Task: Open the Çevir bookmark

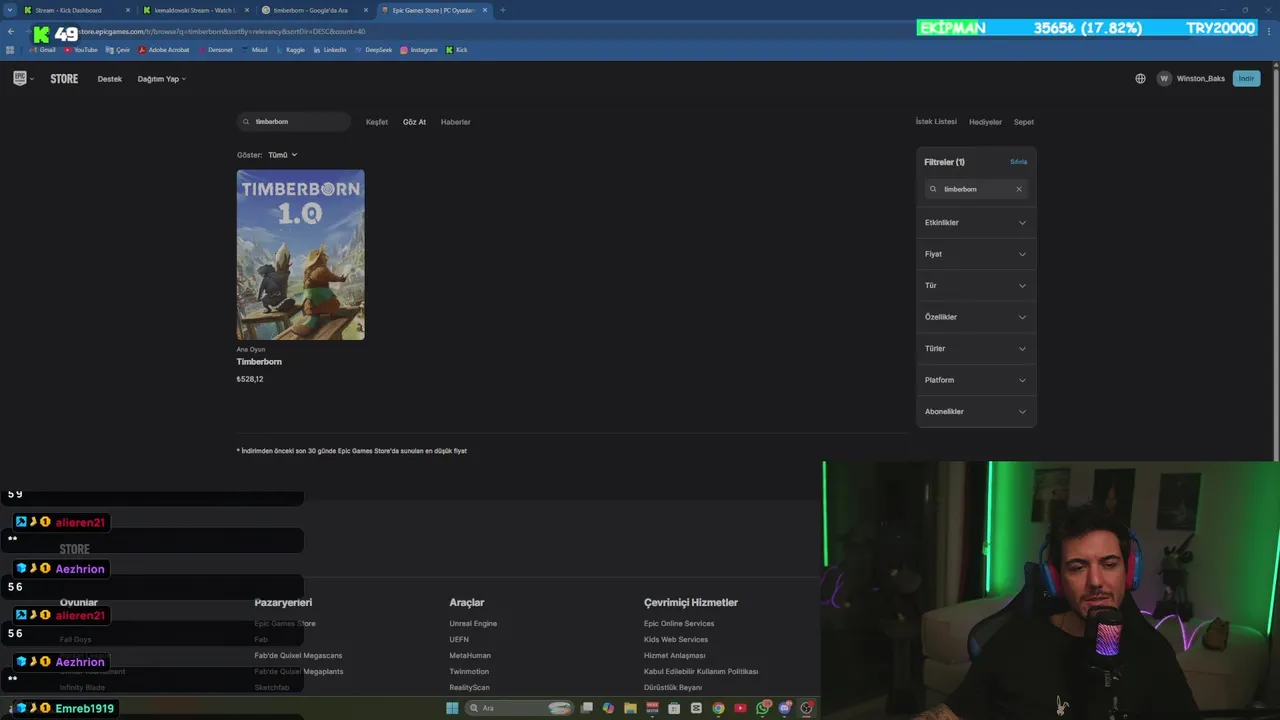Action: tap(118, 49)
